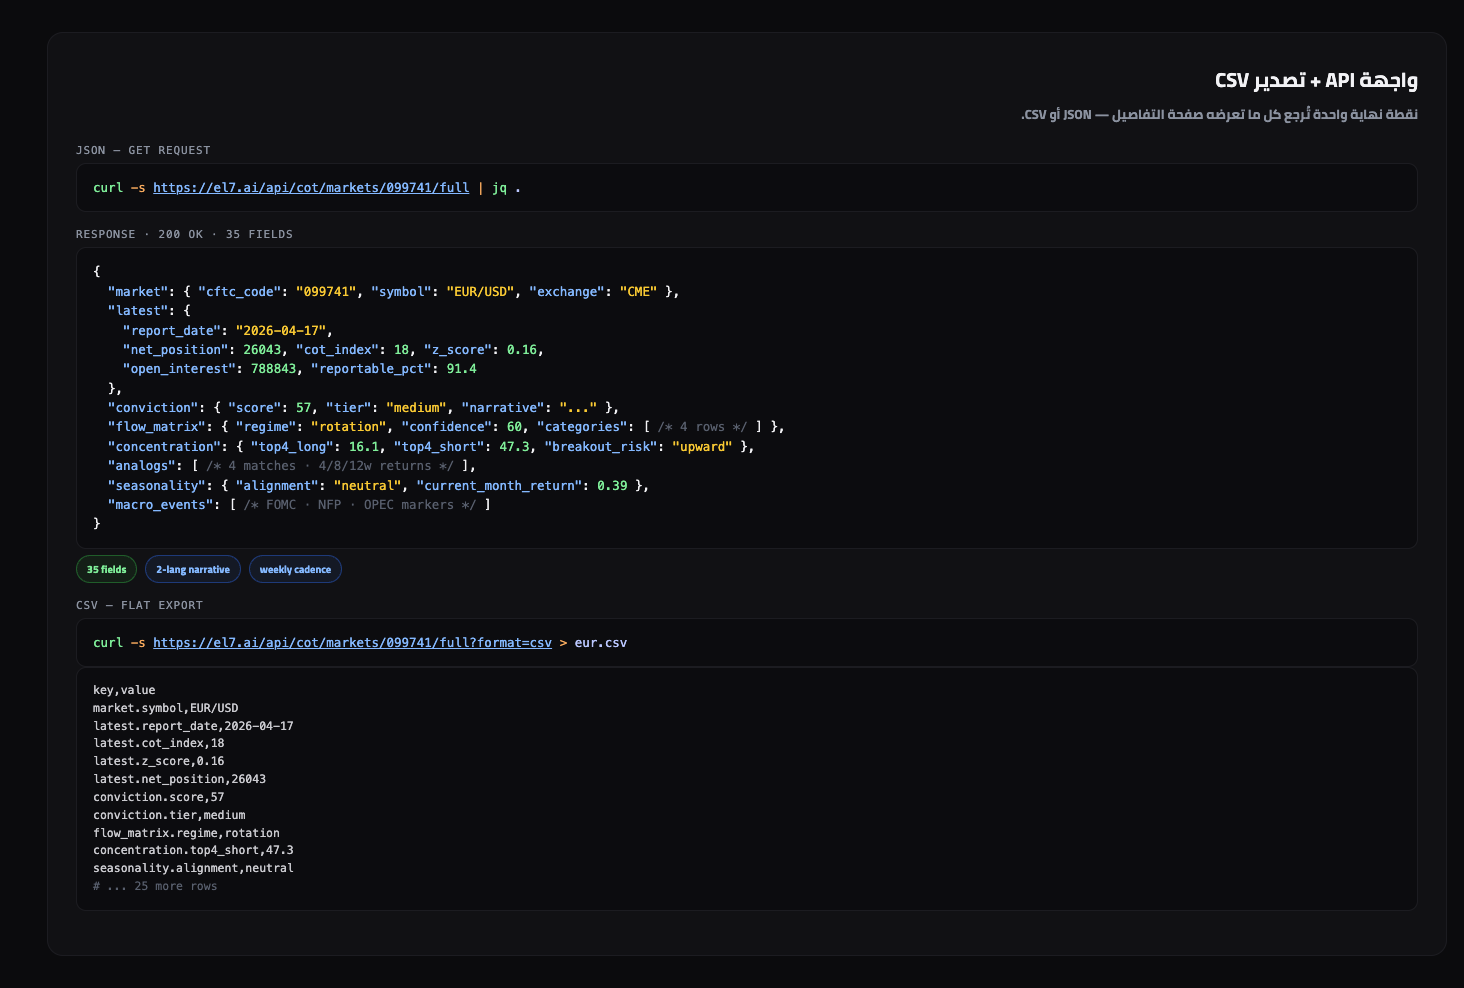Image resolution: width=1464 pixels, height=988 pixels.
Task: Click the '# ... 25 more rows' comment
Action: [x=155, y=886]
